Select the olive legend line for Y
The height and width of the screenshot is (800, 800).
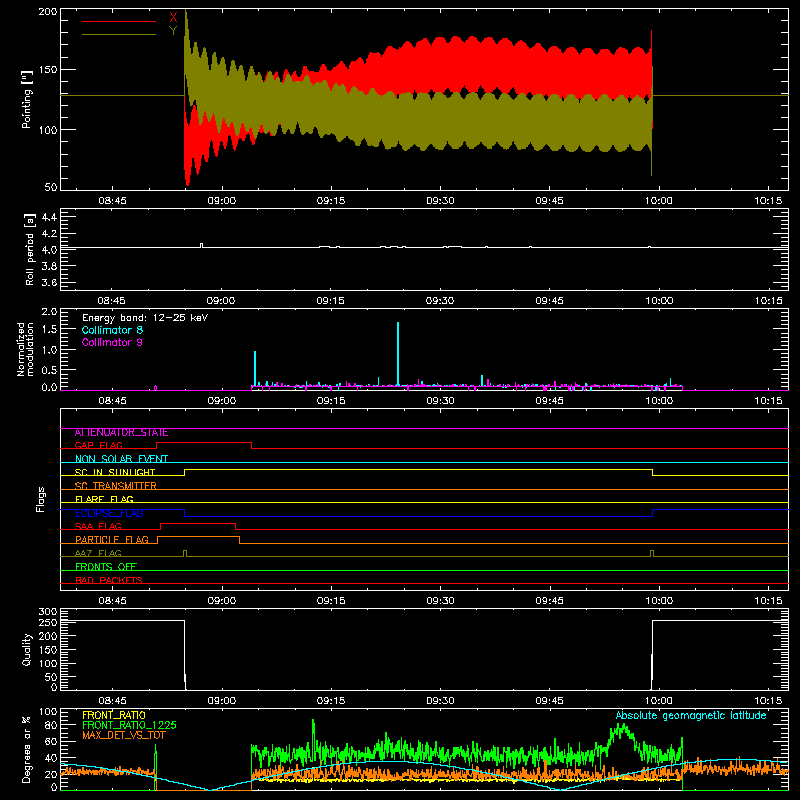(x=119, y=34)
